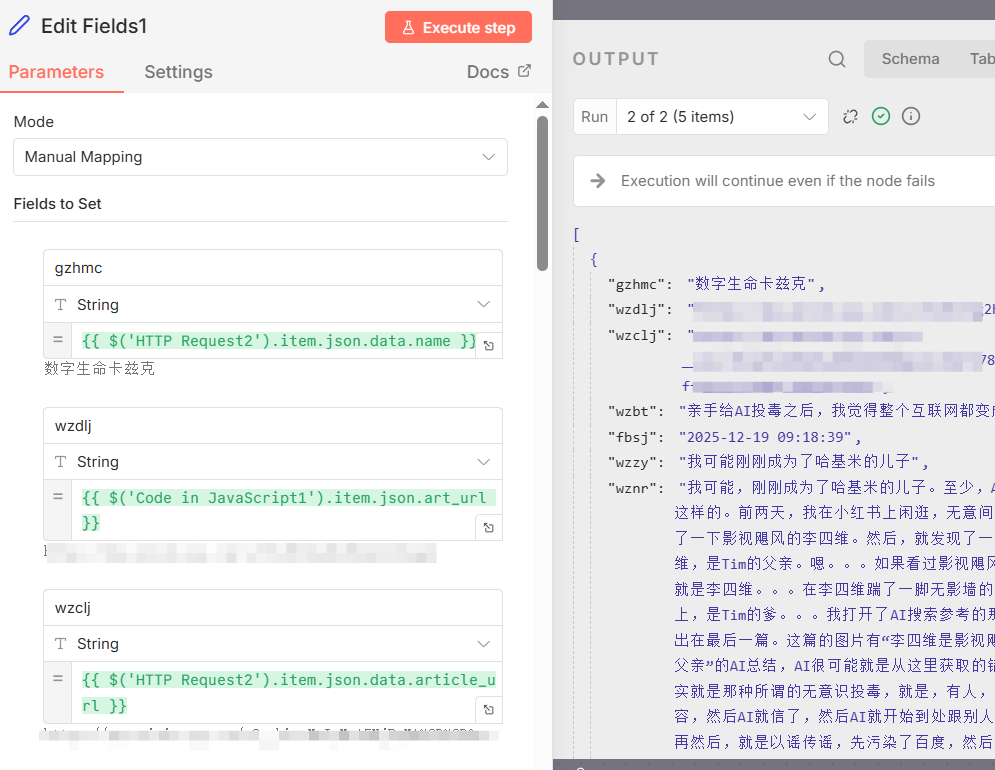The image size is (995, 770).
Task: Open expression editor for the wzdlj field
Action: (x=487, y=527)
